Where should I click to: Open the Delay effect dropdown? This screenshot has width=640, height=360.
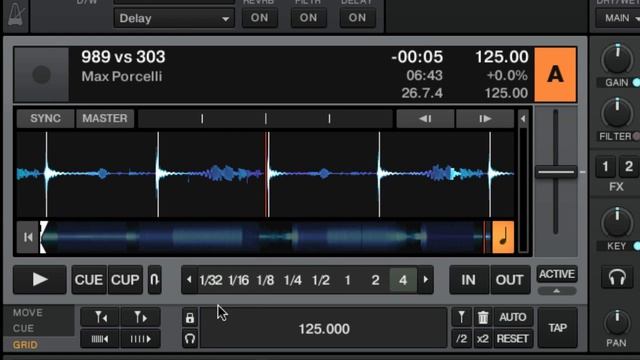coord(174,18)
